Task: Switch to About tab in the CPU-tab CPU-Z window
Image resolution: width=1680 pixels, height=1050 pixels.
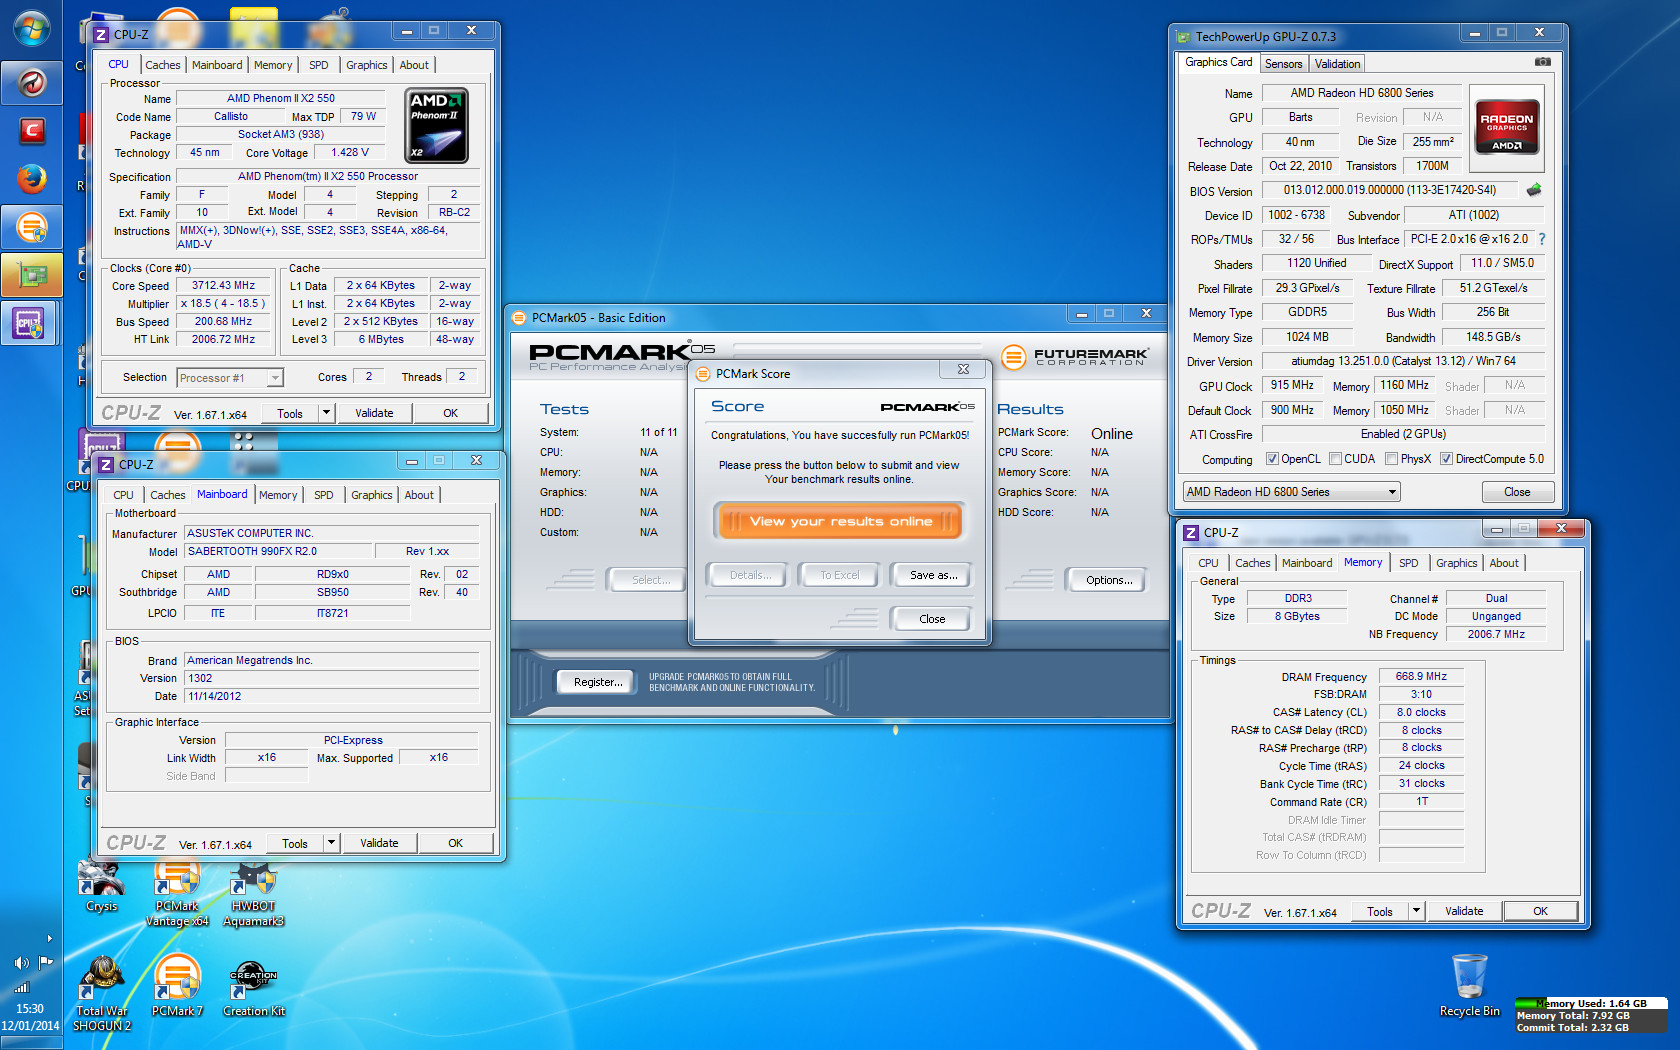Action: [414, 65]
